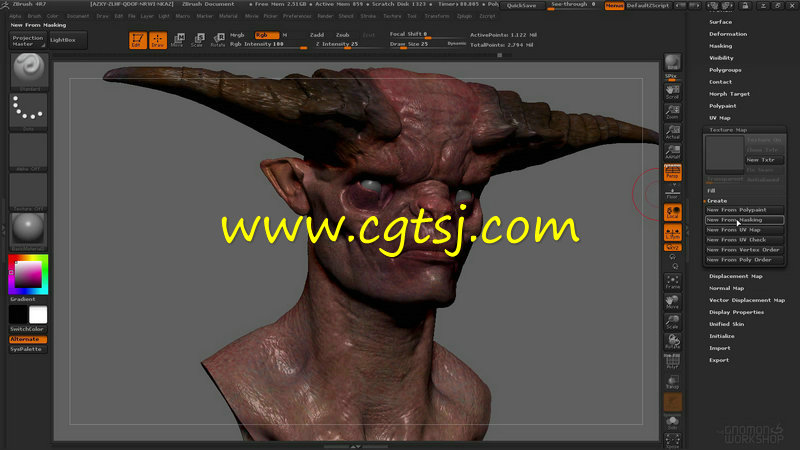Select the top shelf Scale gizmo
This screenshot has width=800, height=450.
point(198,40)
